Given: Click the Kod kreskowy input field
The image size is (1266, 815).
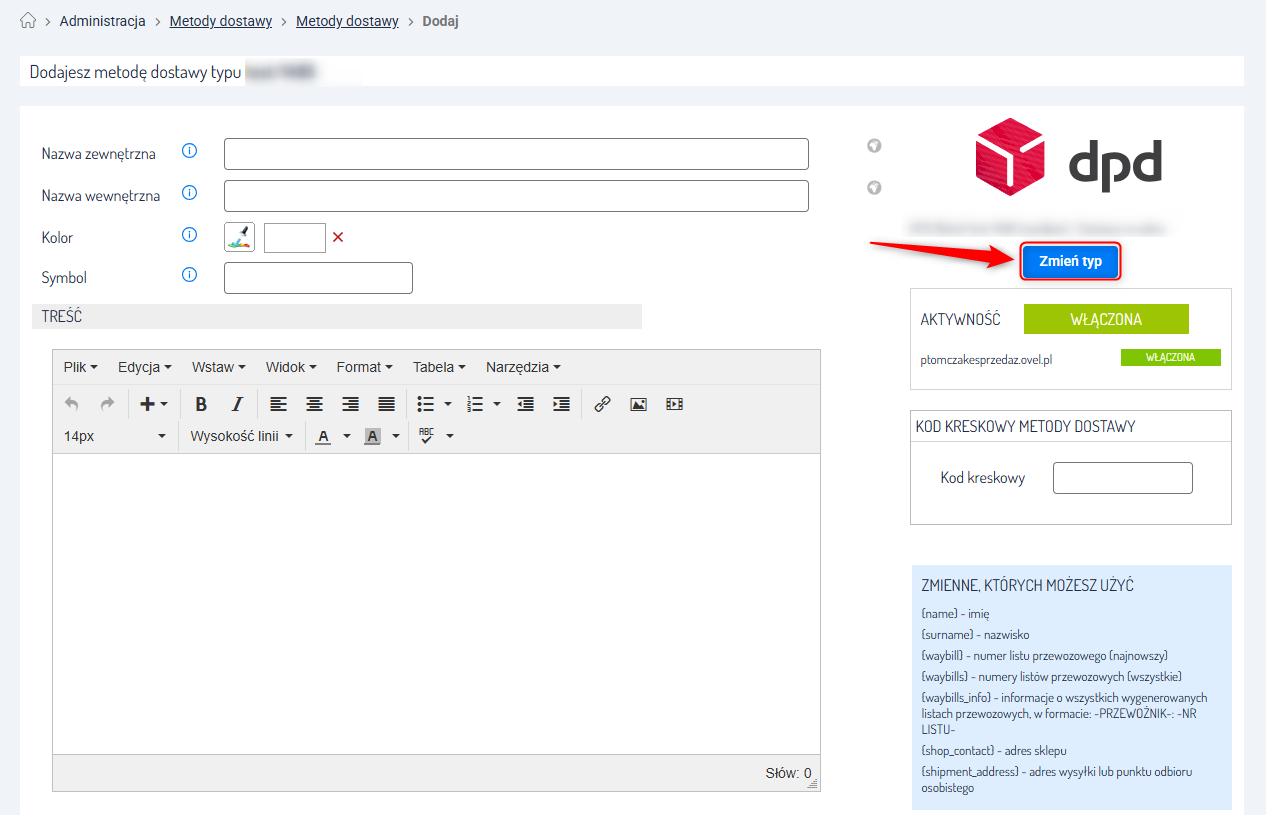Looking at the screenshot, I should tap(1123, 478).
